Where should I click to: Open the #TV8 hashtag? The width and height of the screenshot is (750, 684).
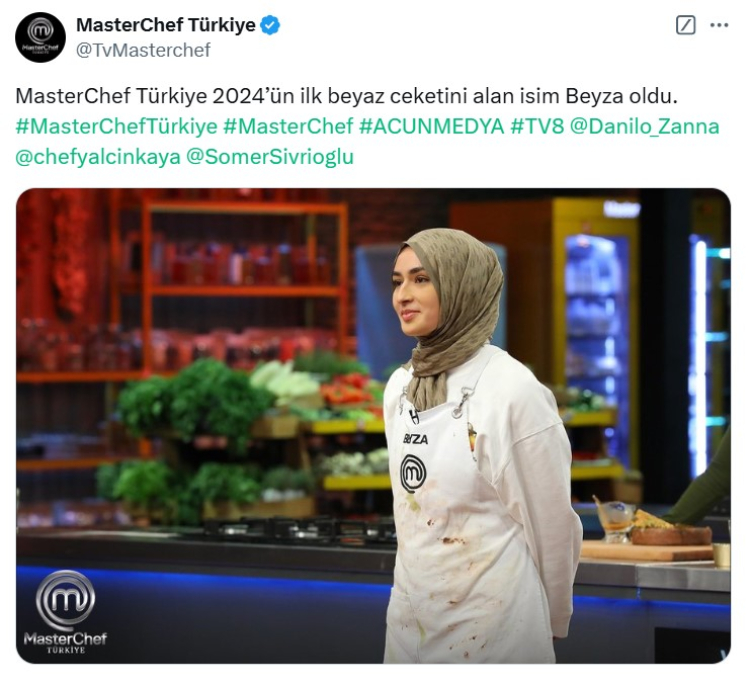tap(537, 127)
